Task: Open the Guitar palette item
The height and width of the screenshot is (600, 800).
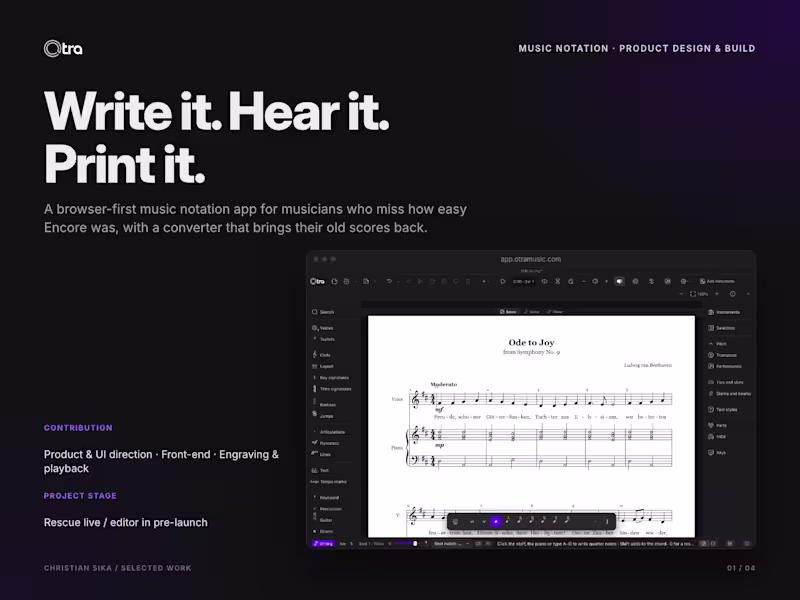Action: pyautogui.click(x=322, y=520)
